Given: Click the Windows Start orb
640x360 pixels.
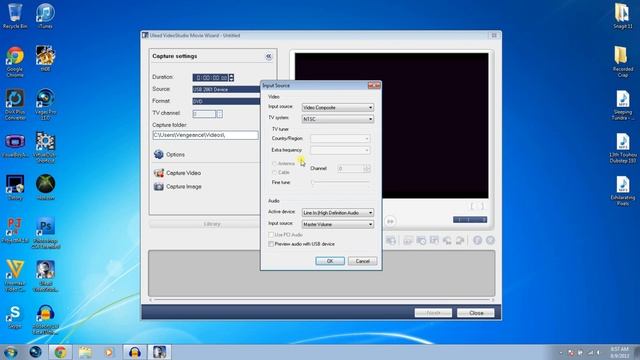Looking at the screenshot, I should pyautogui.click(x=11, y=352).
